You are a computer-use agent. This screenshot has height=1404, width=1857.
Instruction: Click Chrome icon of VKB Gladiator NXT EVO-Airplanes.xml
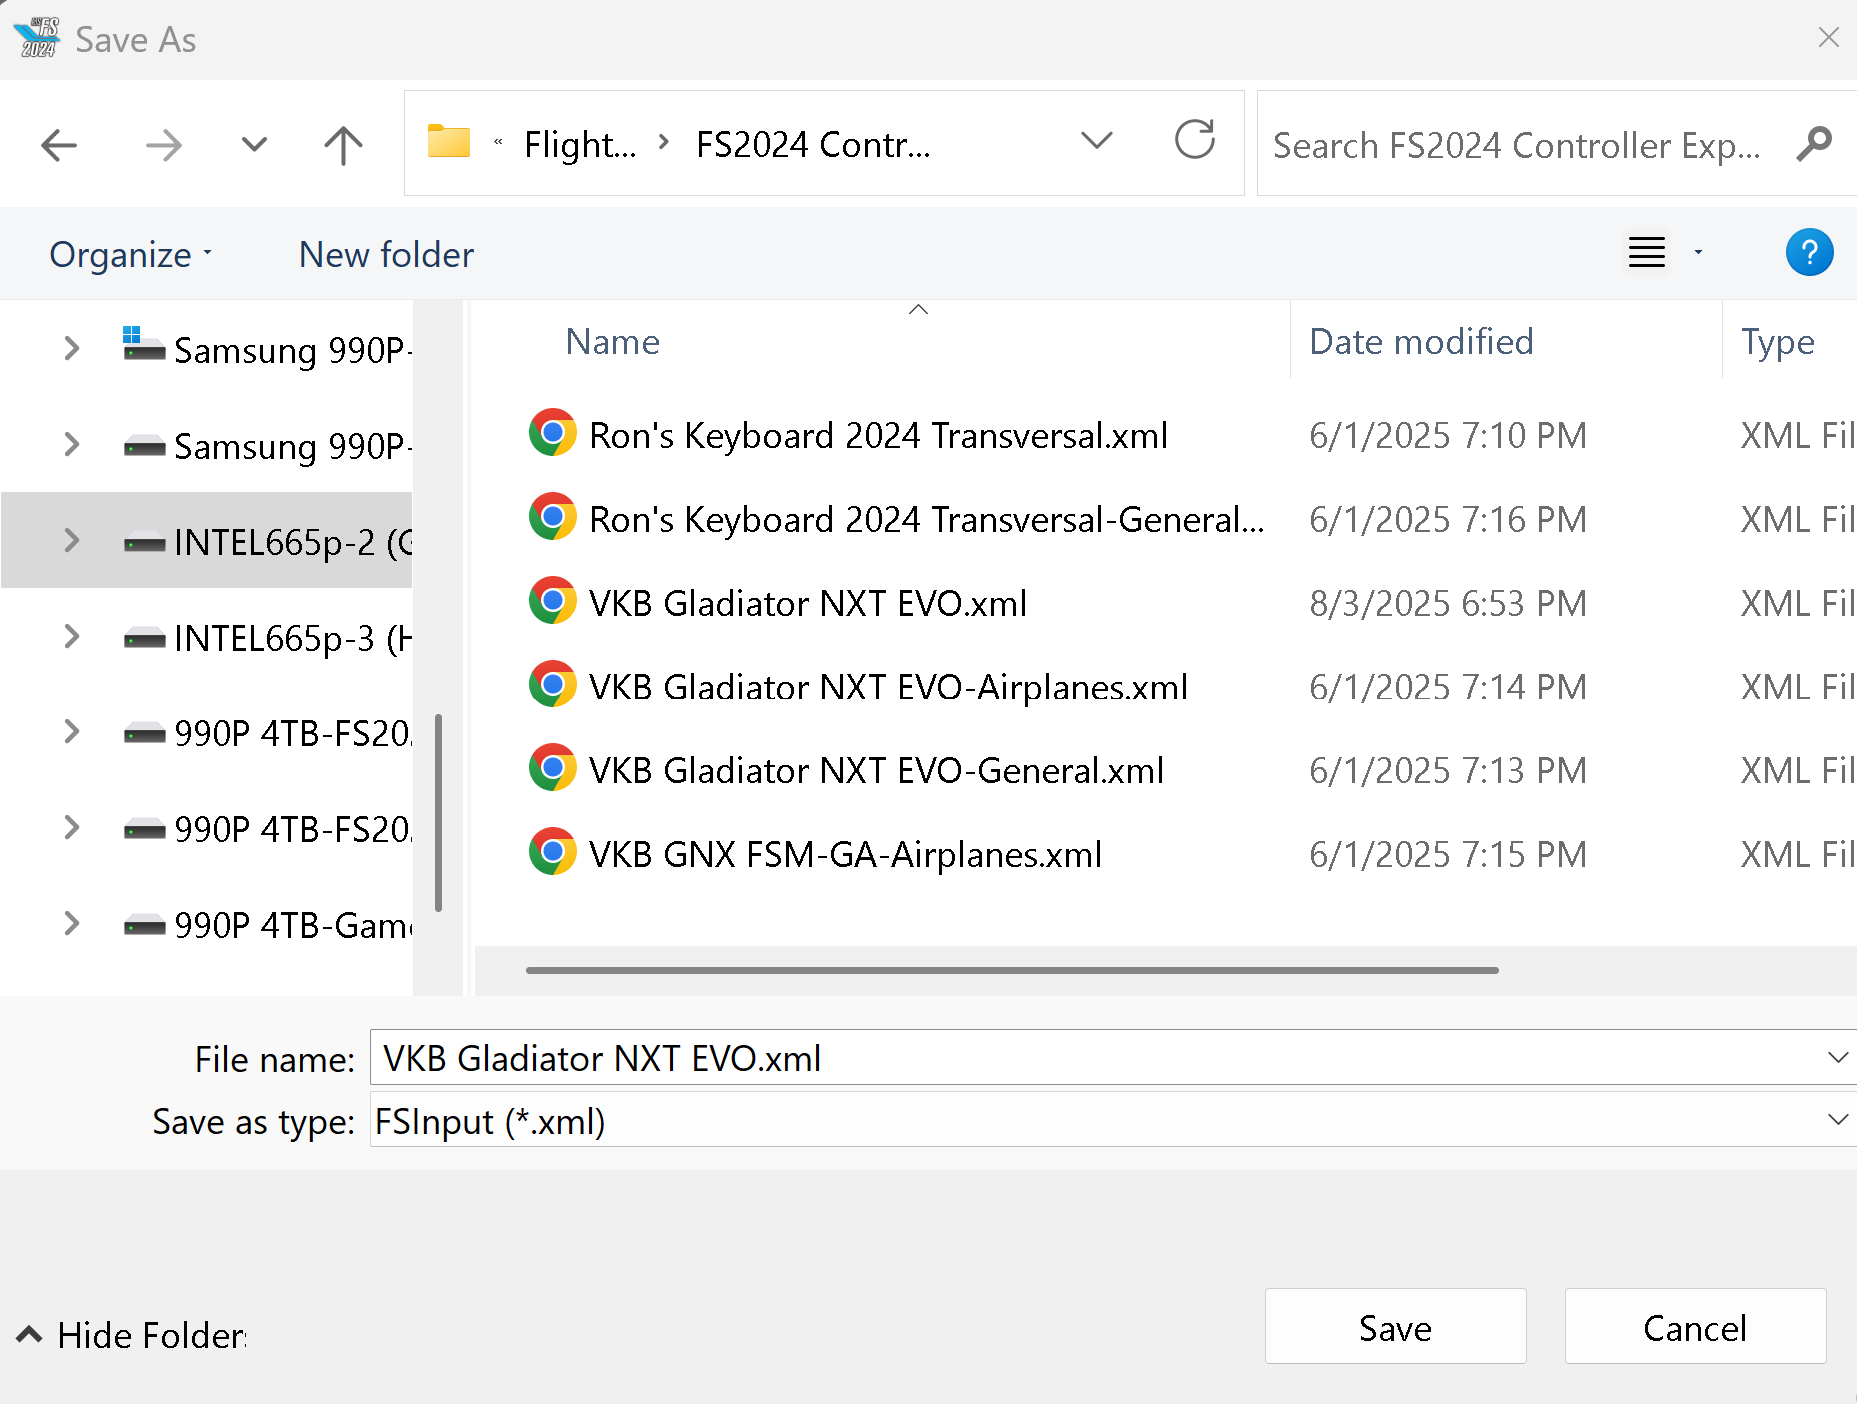click(x=552, y=685)
